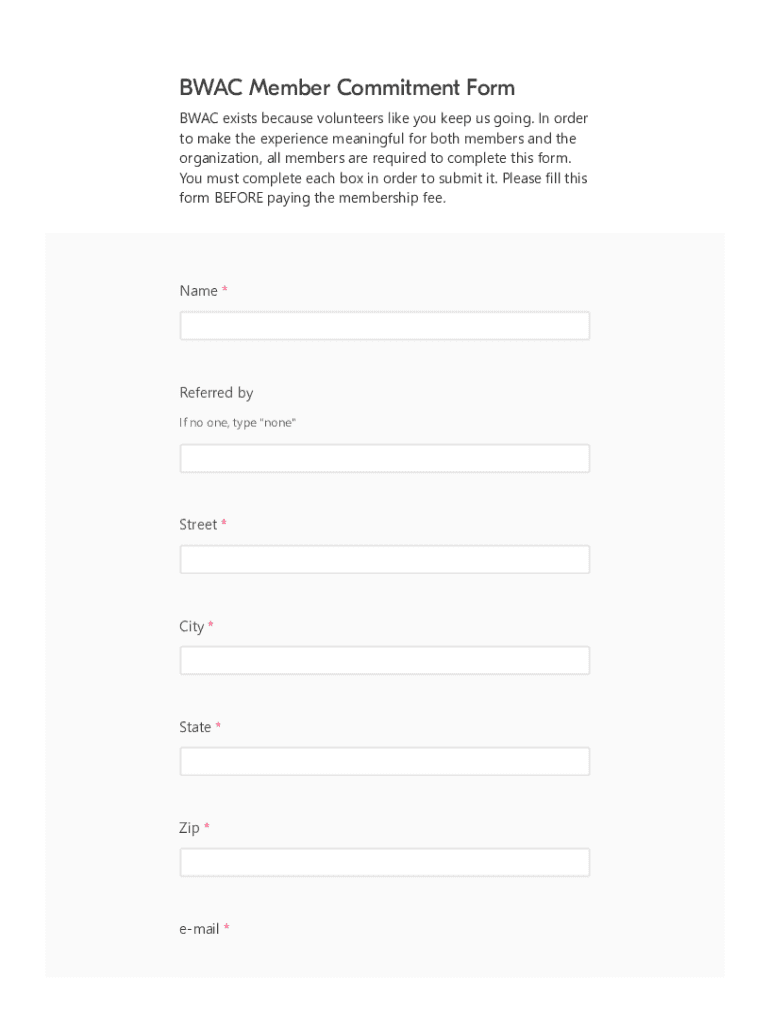Focus the Zip code field
Screen dimensions: 770x1024
[x=384, y=862]
